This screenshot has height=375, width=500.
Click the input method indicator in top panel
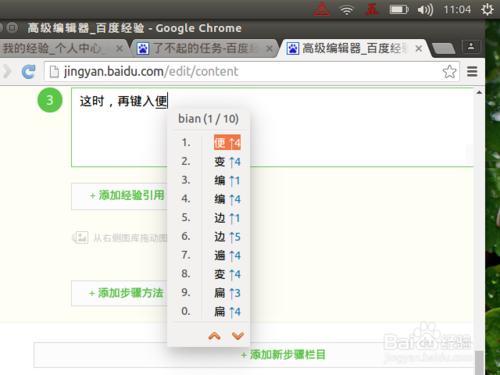[x=372, y=9]
